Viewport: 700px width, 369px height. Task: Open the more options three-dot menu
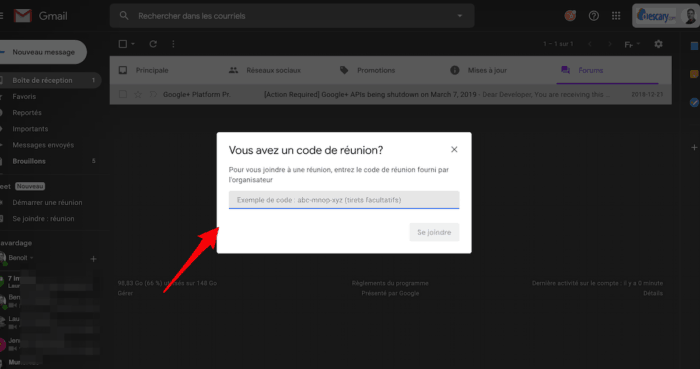click(173, 44)
